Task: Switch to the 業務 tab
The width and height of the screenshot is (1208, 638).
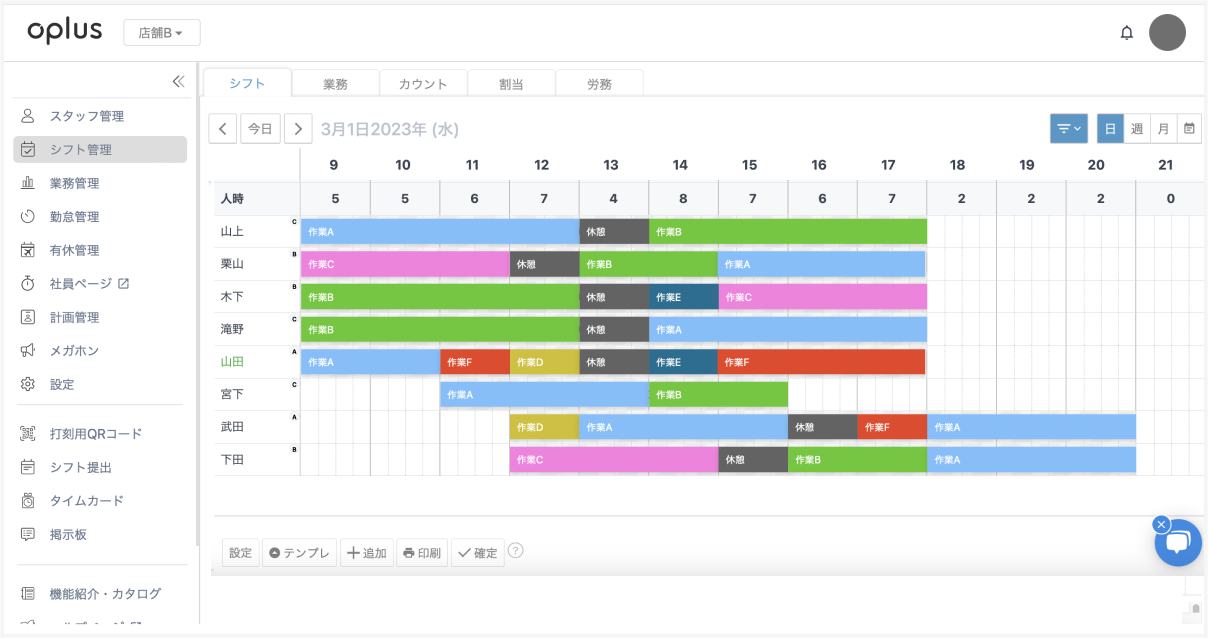Action: pos(335,84)
